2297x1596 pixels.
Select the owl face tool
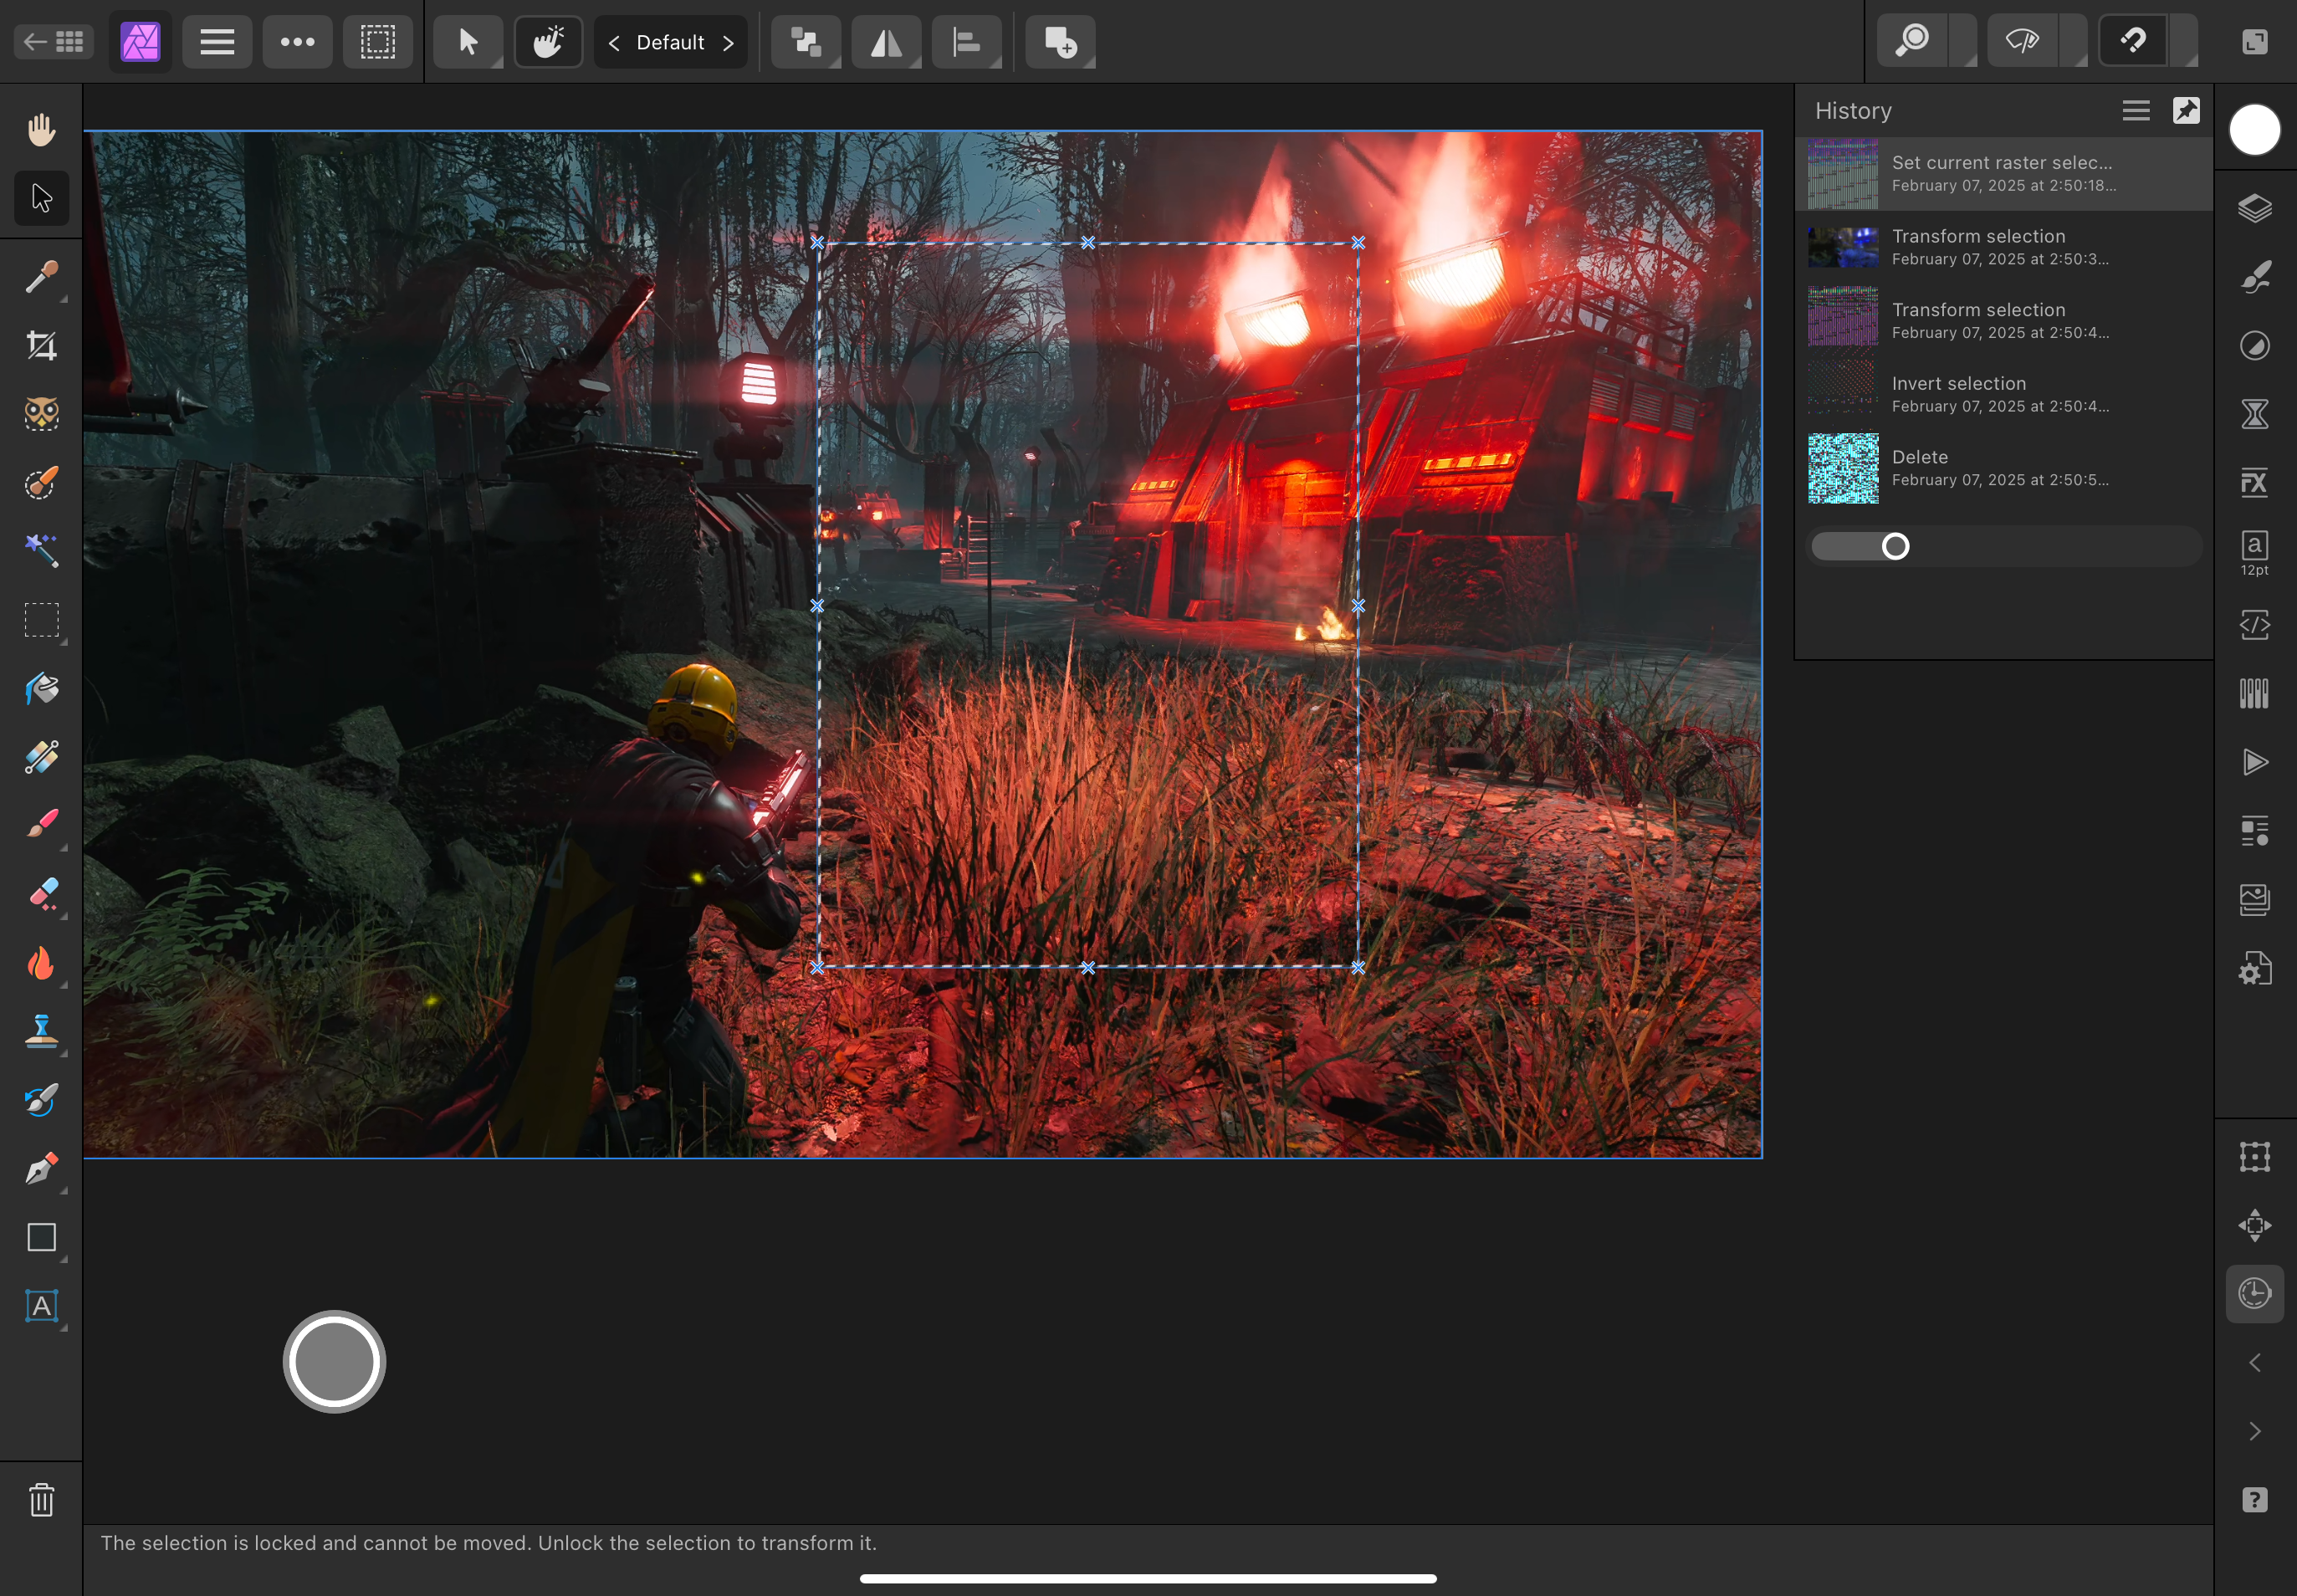click(41, 414)
